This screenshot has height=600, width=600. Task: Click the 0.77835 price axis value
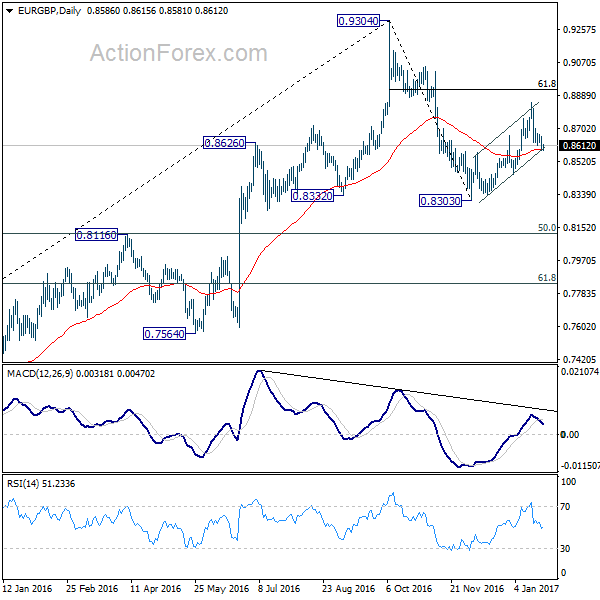click(579, 293)
